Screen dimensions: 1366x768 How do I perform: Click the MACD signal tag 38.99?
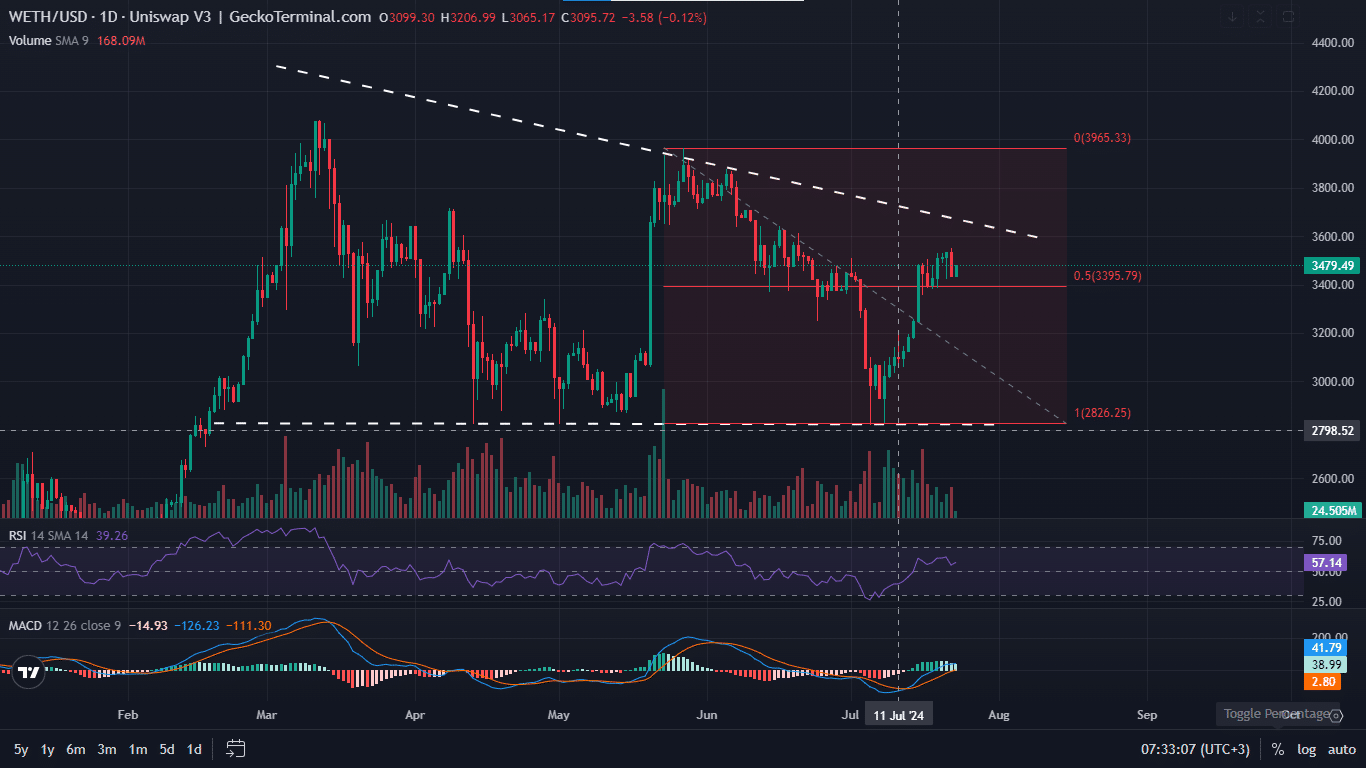pos(1328,664)
